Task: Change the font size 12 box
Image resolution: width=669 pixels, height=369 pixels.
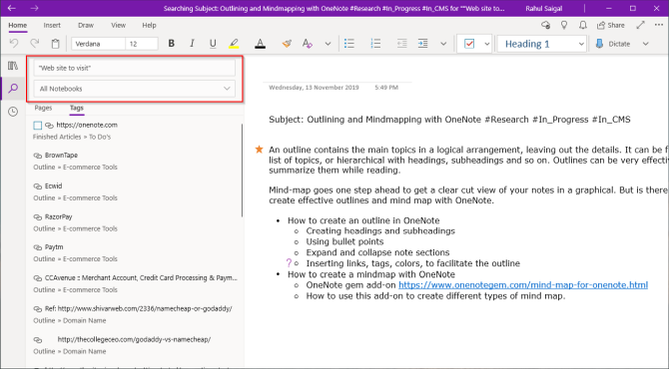Action: pos(142,44)
